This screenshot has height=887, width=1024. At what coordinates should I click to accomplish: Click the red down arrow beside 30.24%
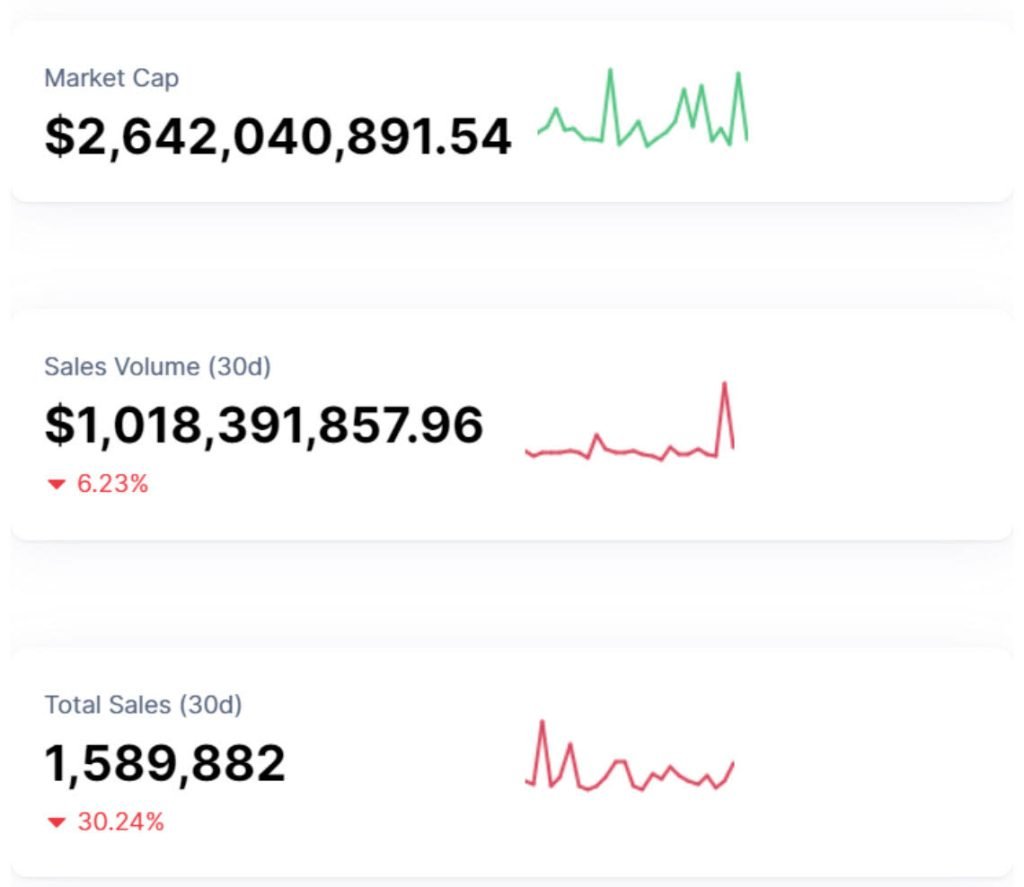[56, 823]
